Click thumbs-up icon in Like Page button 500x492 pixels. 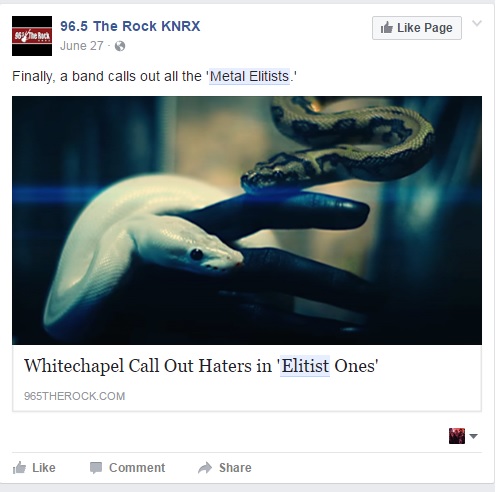[387, 28]
